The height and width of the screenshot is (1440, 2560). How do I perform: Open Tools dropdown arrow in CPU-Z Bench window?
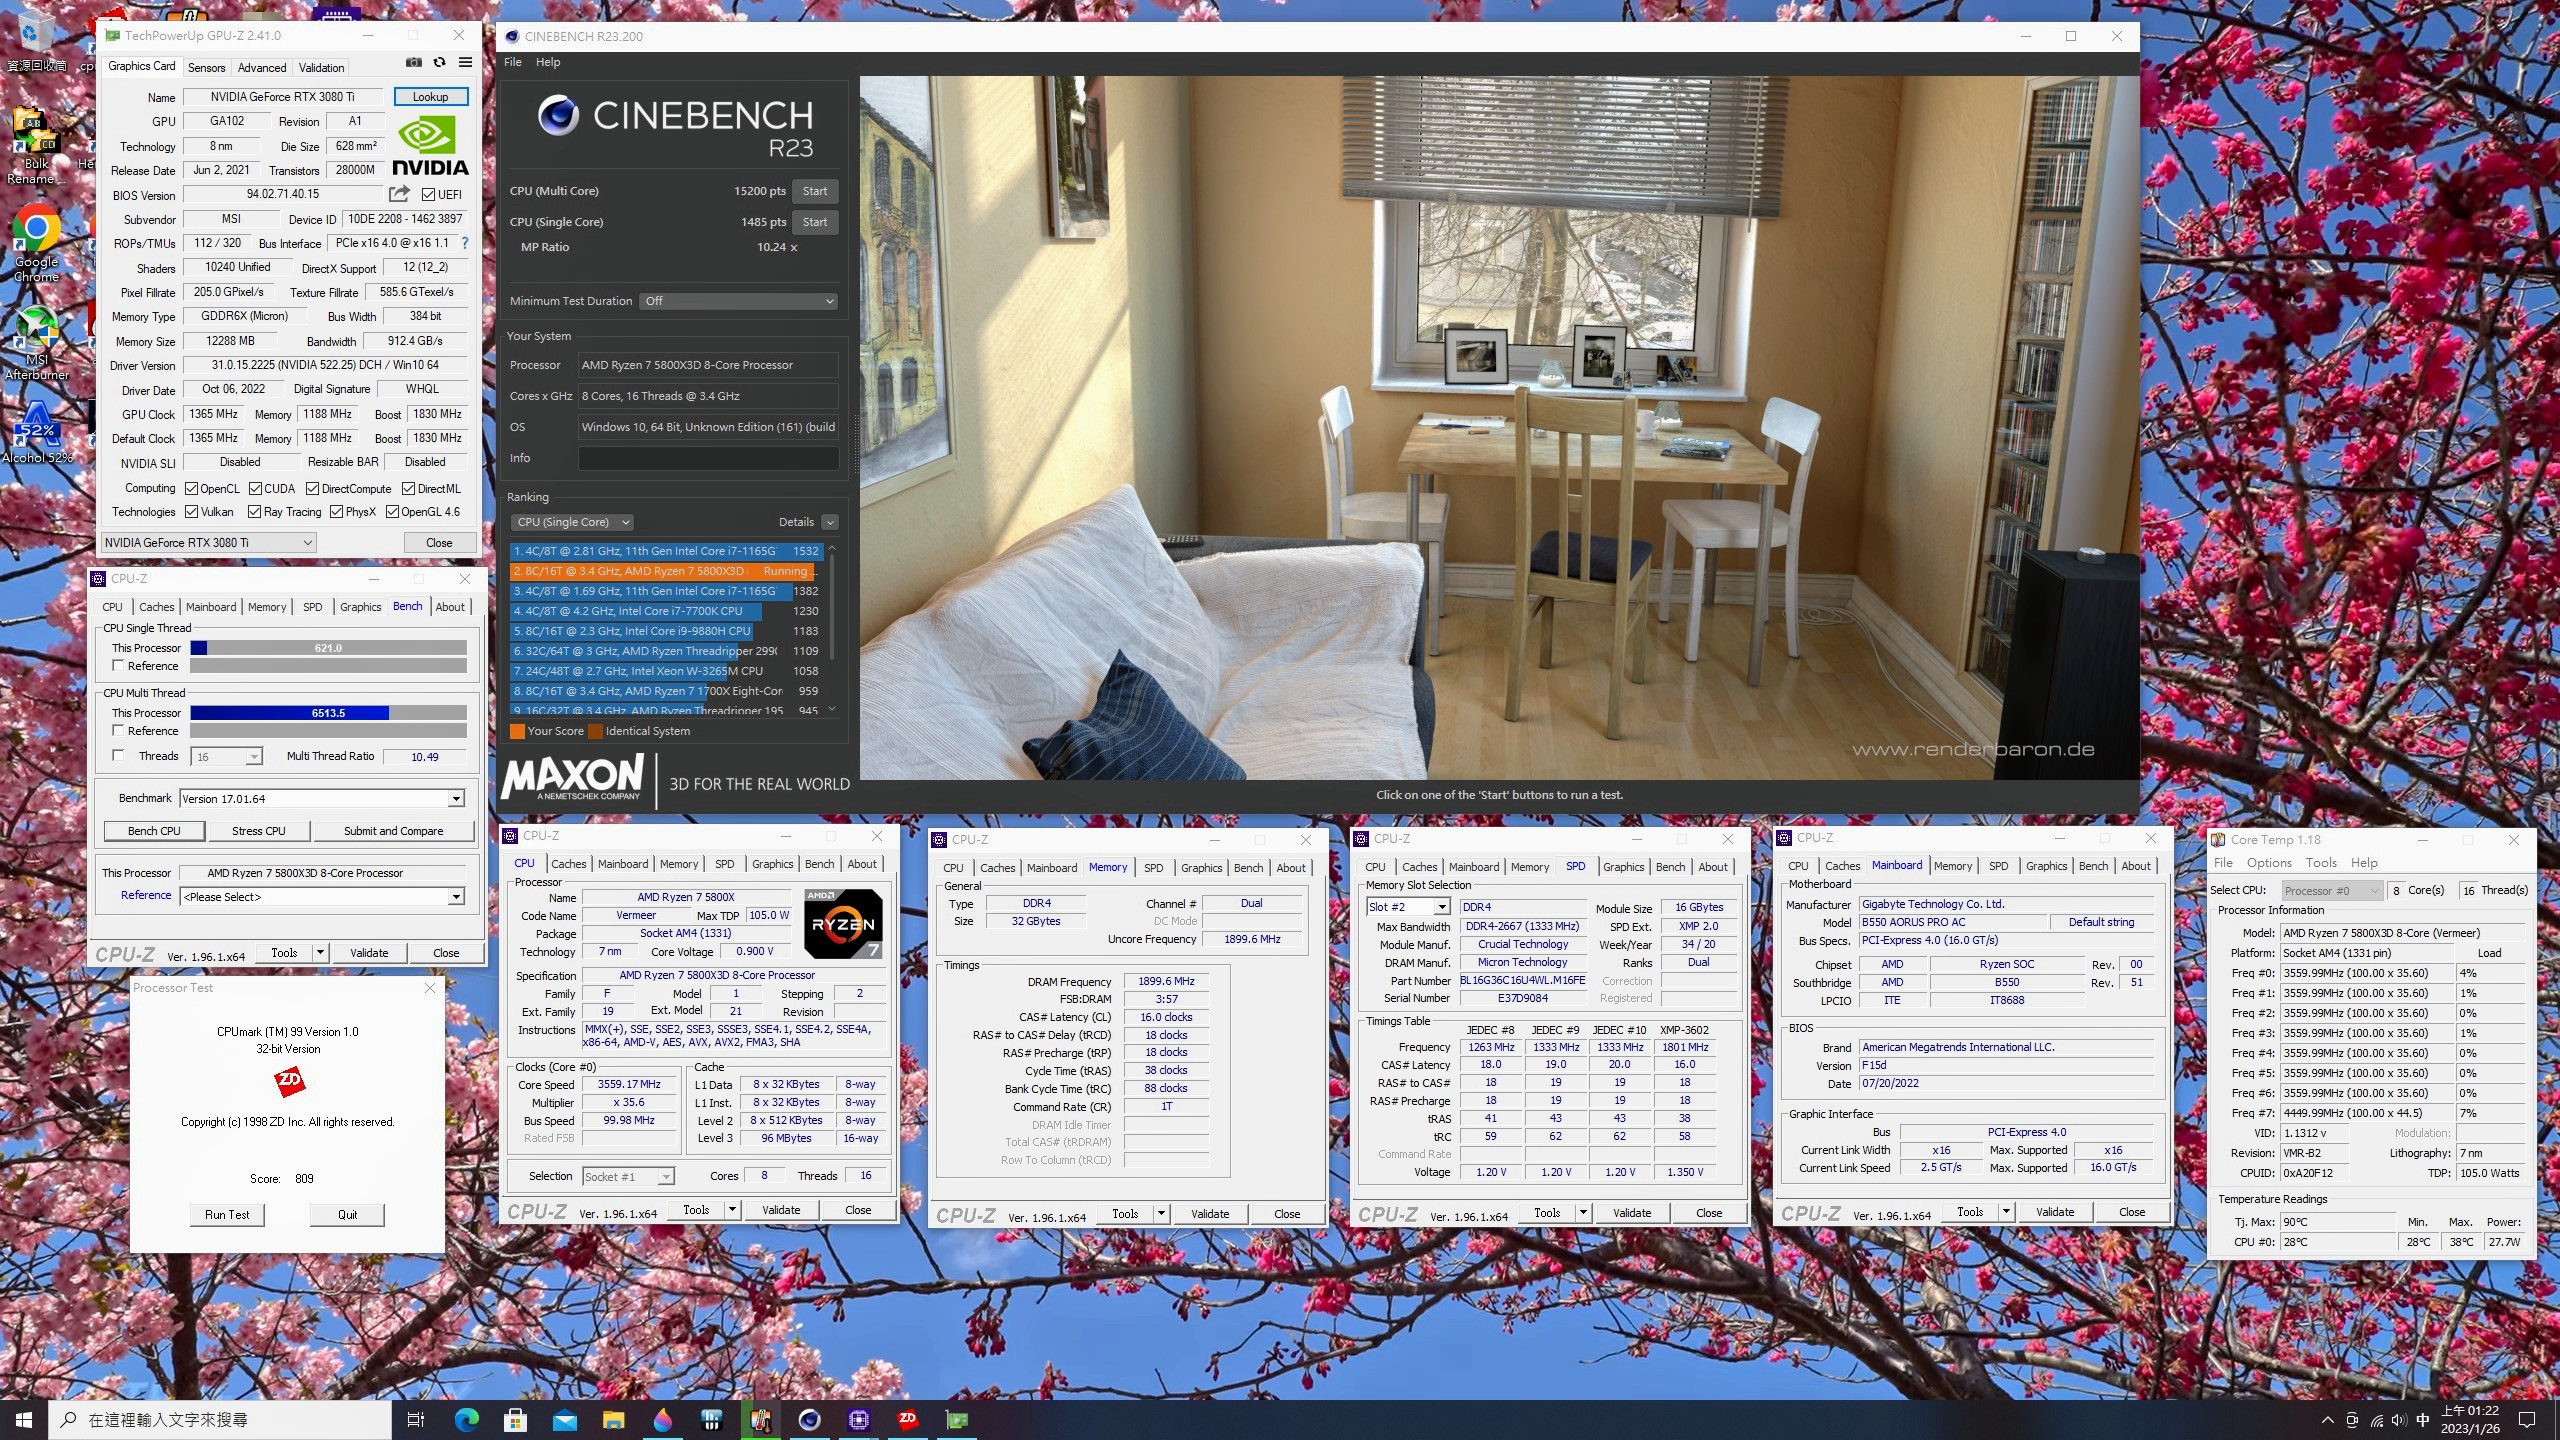320,953
